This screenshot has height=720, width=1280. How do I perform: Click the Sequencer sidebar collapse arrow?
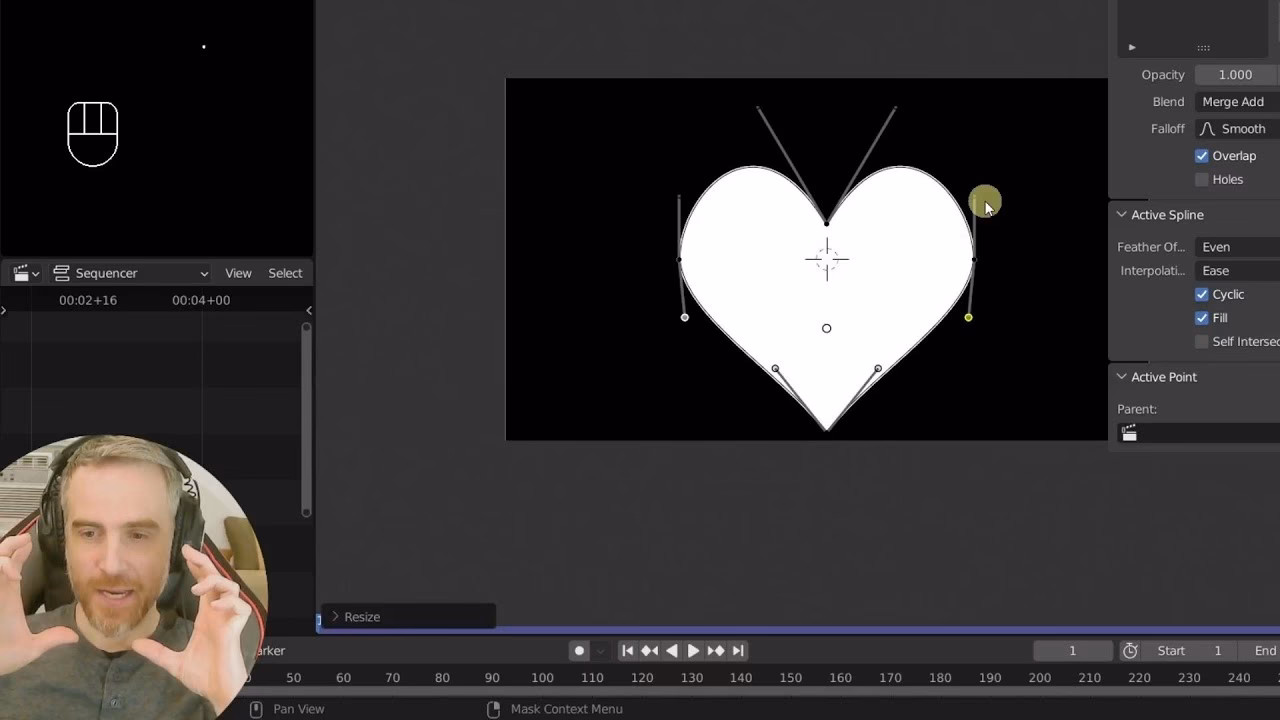click(x=308, y=311)
